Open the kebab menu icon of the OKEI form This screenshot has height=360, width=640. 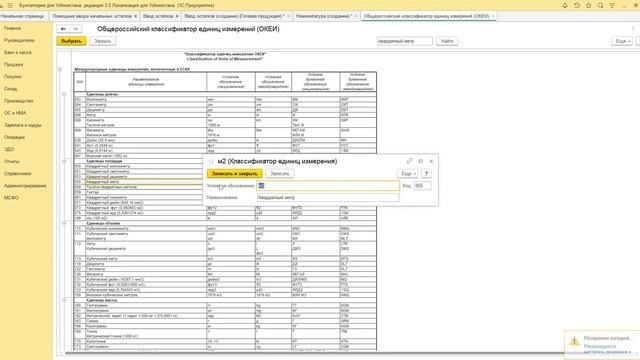tap(633, 29)
